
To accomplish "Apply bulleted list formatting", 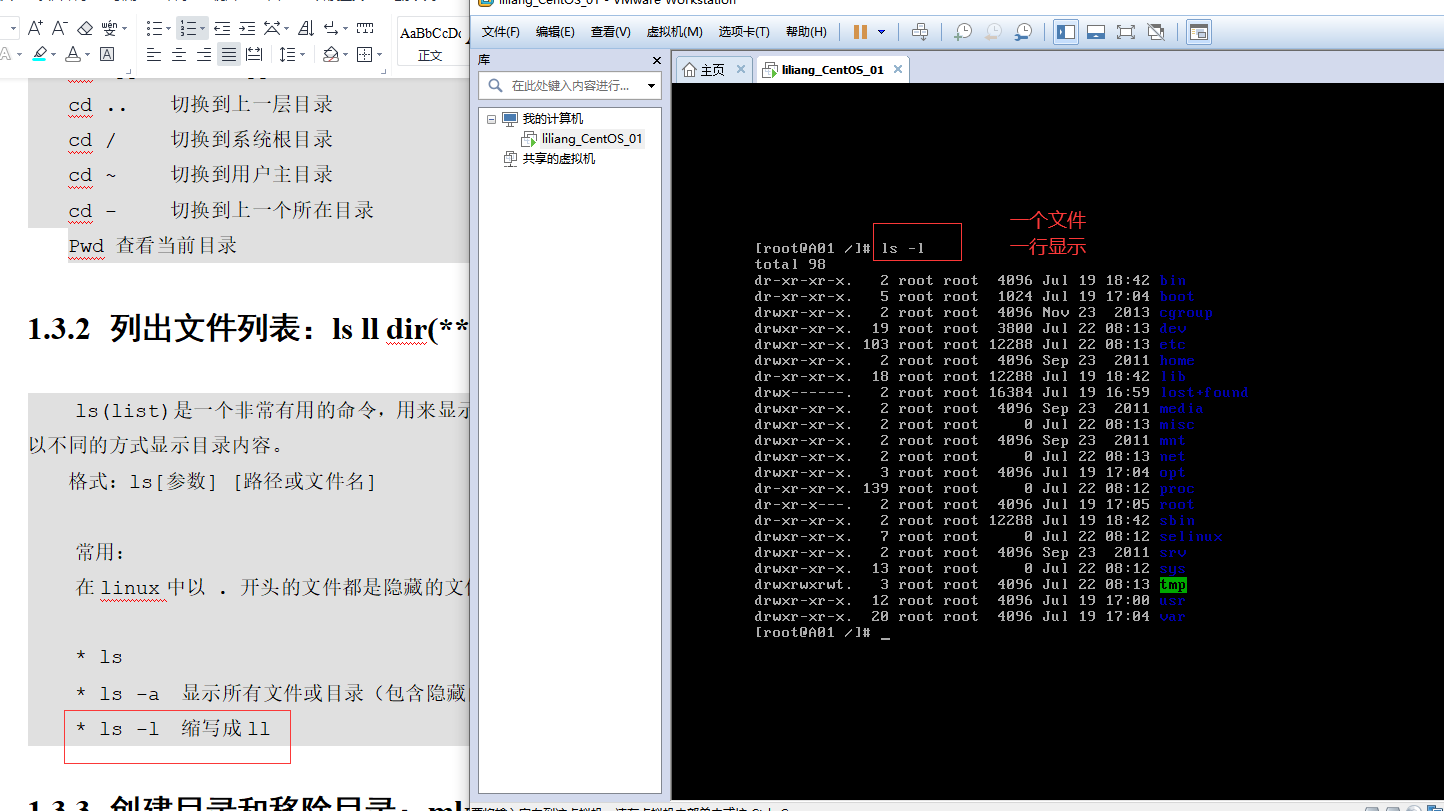I will point(154,28).
